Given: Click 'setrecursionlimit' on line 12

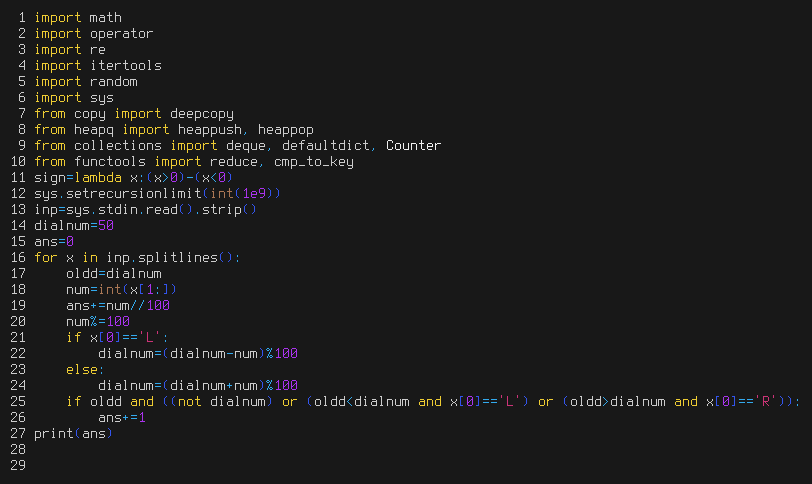Looking at the screenshot, I should 134,194.
